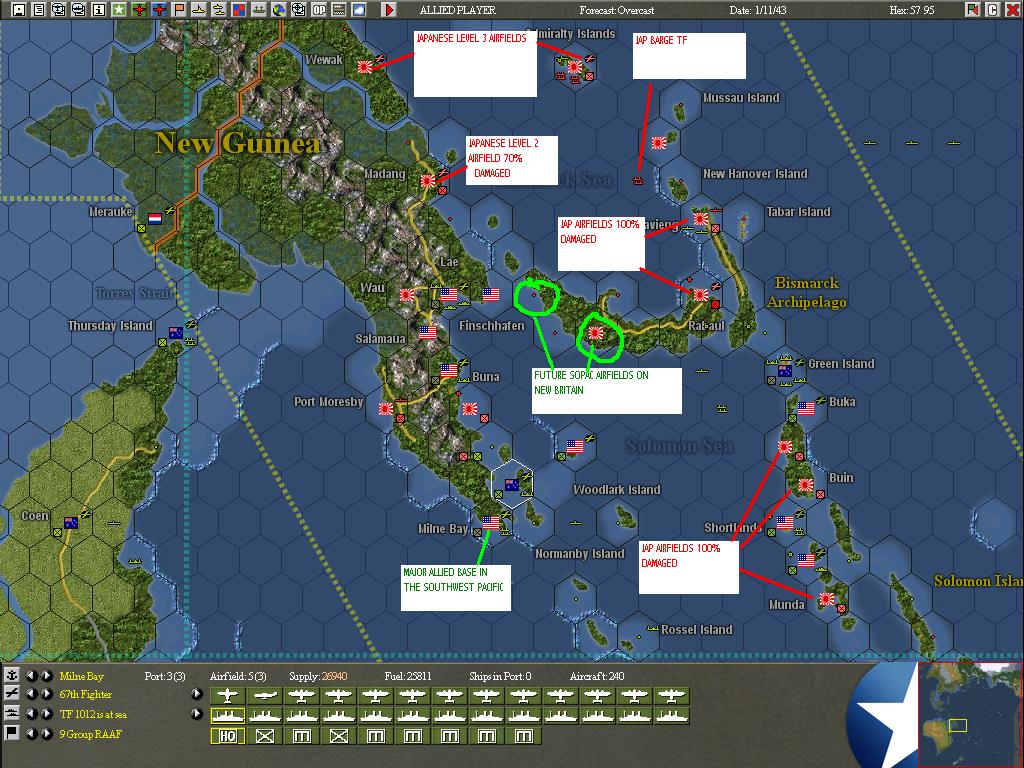1024x768 pixels.
Task: Click the aircraft icon beside 67th Fighter
Action: click(11, 694)
